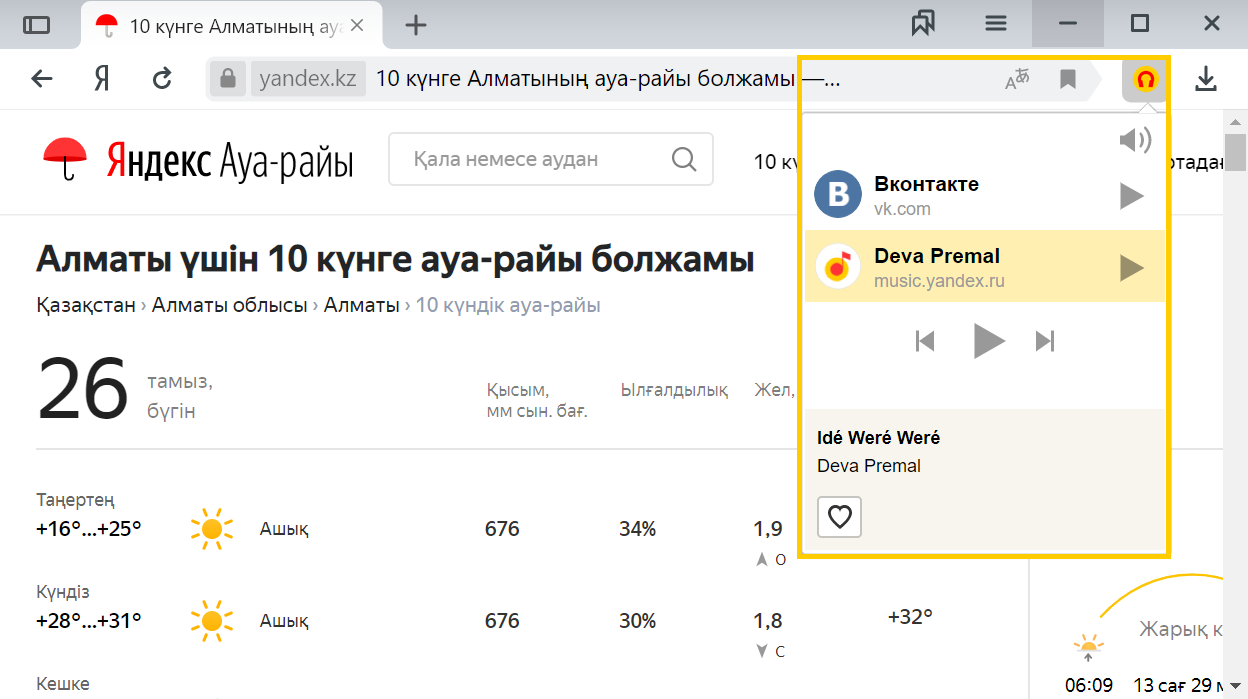1248x699 pixels.
Task: Toggle the media control headphones icon
Action: pyautogui.click(x=1146, y=79)
